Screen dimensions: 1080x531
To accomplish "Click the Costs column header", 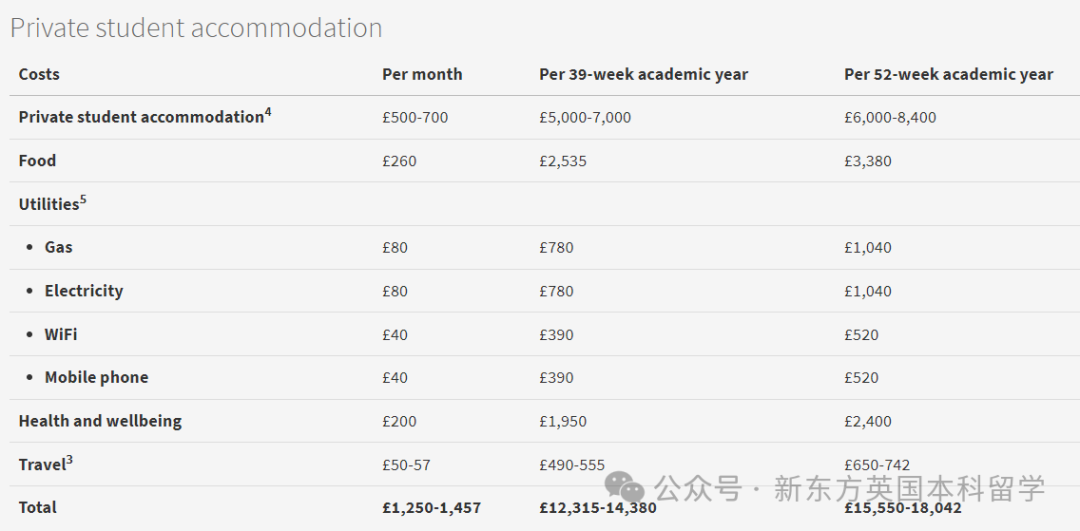I will pos(39,74).
